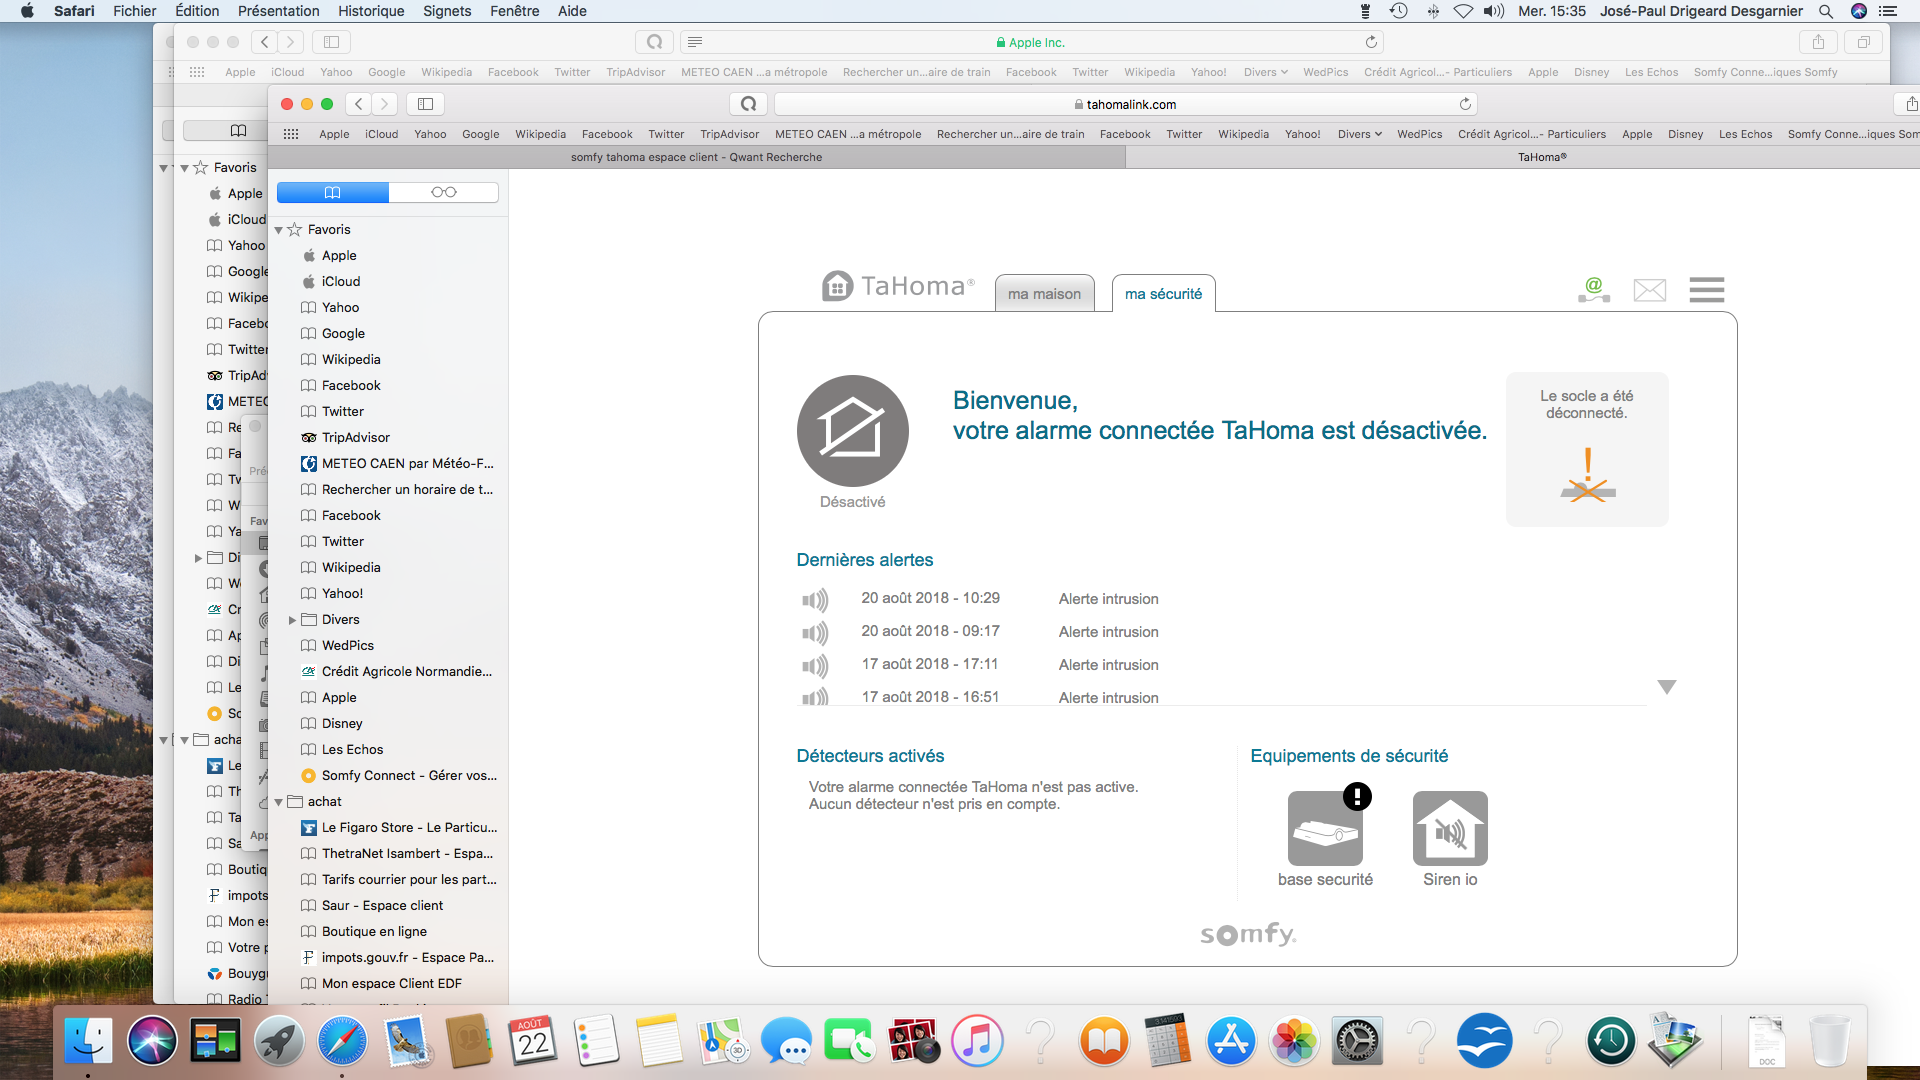This screenshot has height=1080, width=1920.
Task: Switch sidebar to Reading List view
Action: [x=443, y=192]
